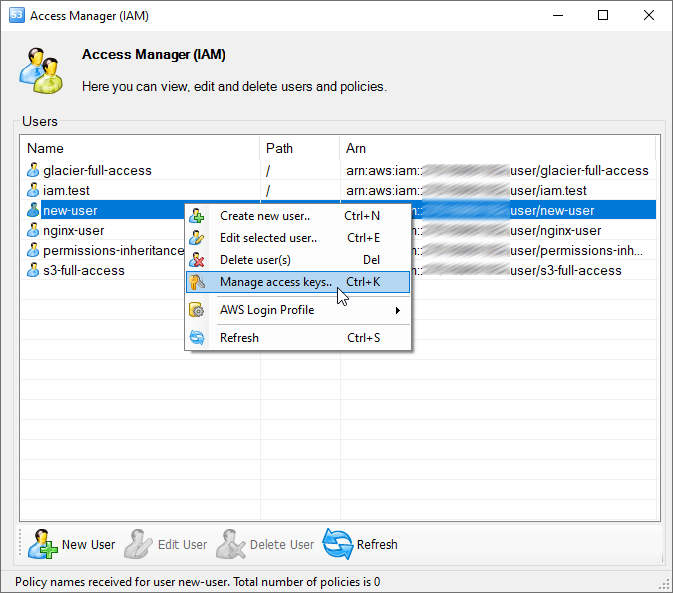Click the Delete User toolbar icon
The height and width of the screenshot is (593, 673).
click(x=231, y=544)
